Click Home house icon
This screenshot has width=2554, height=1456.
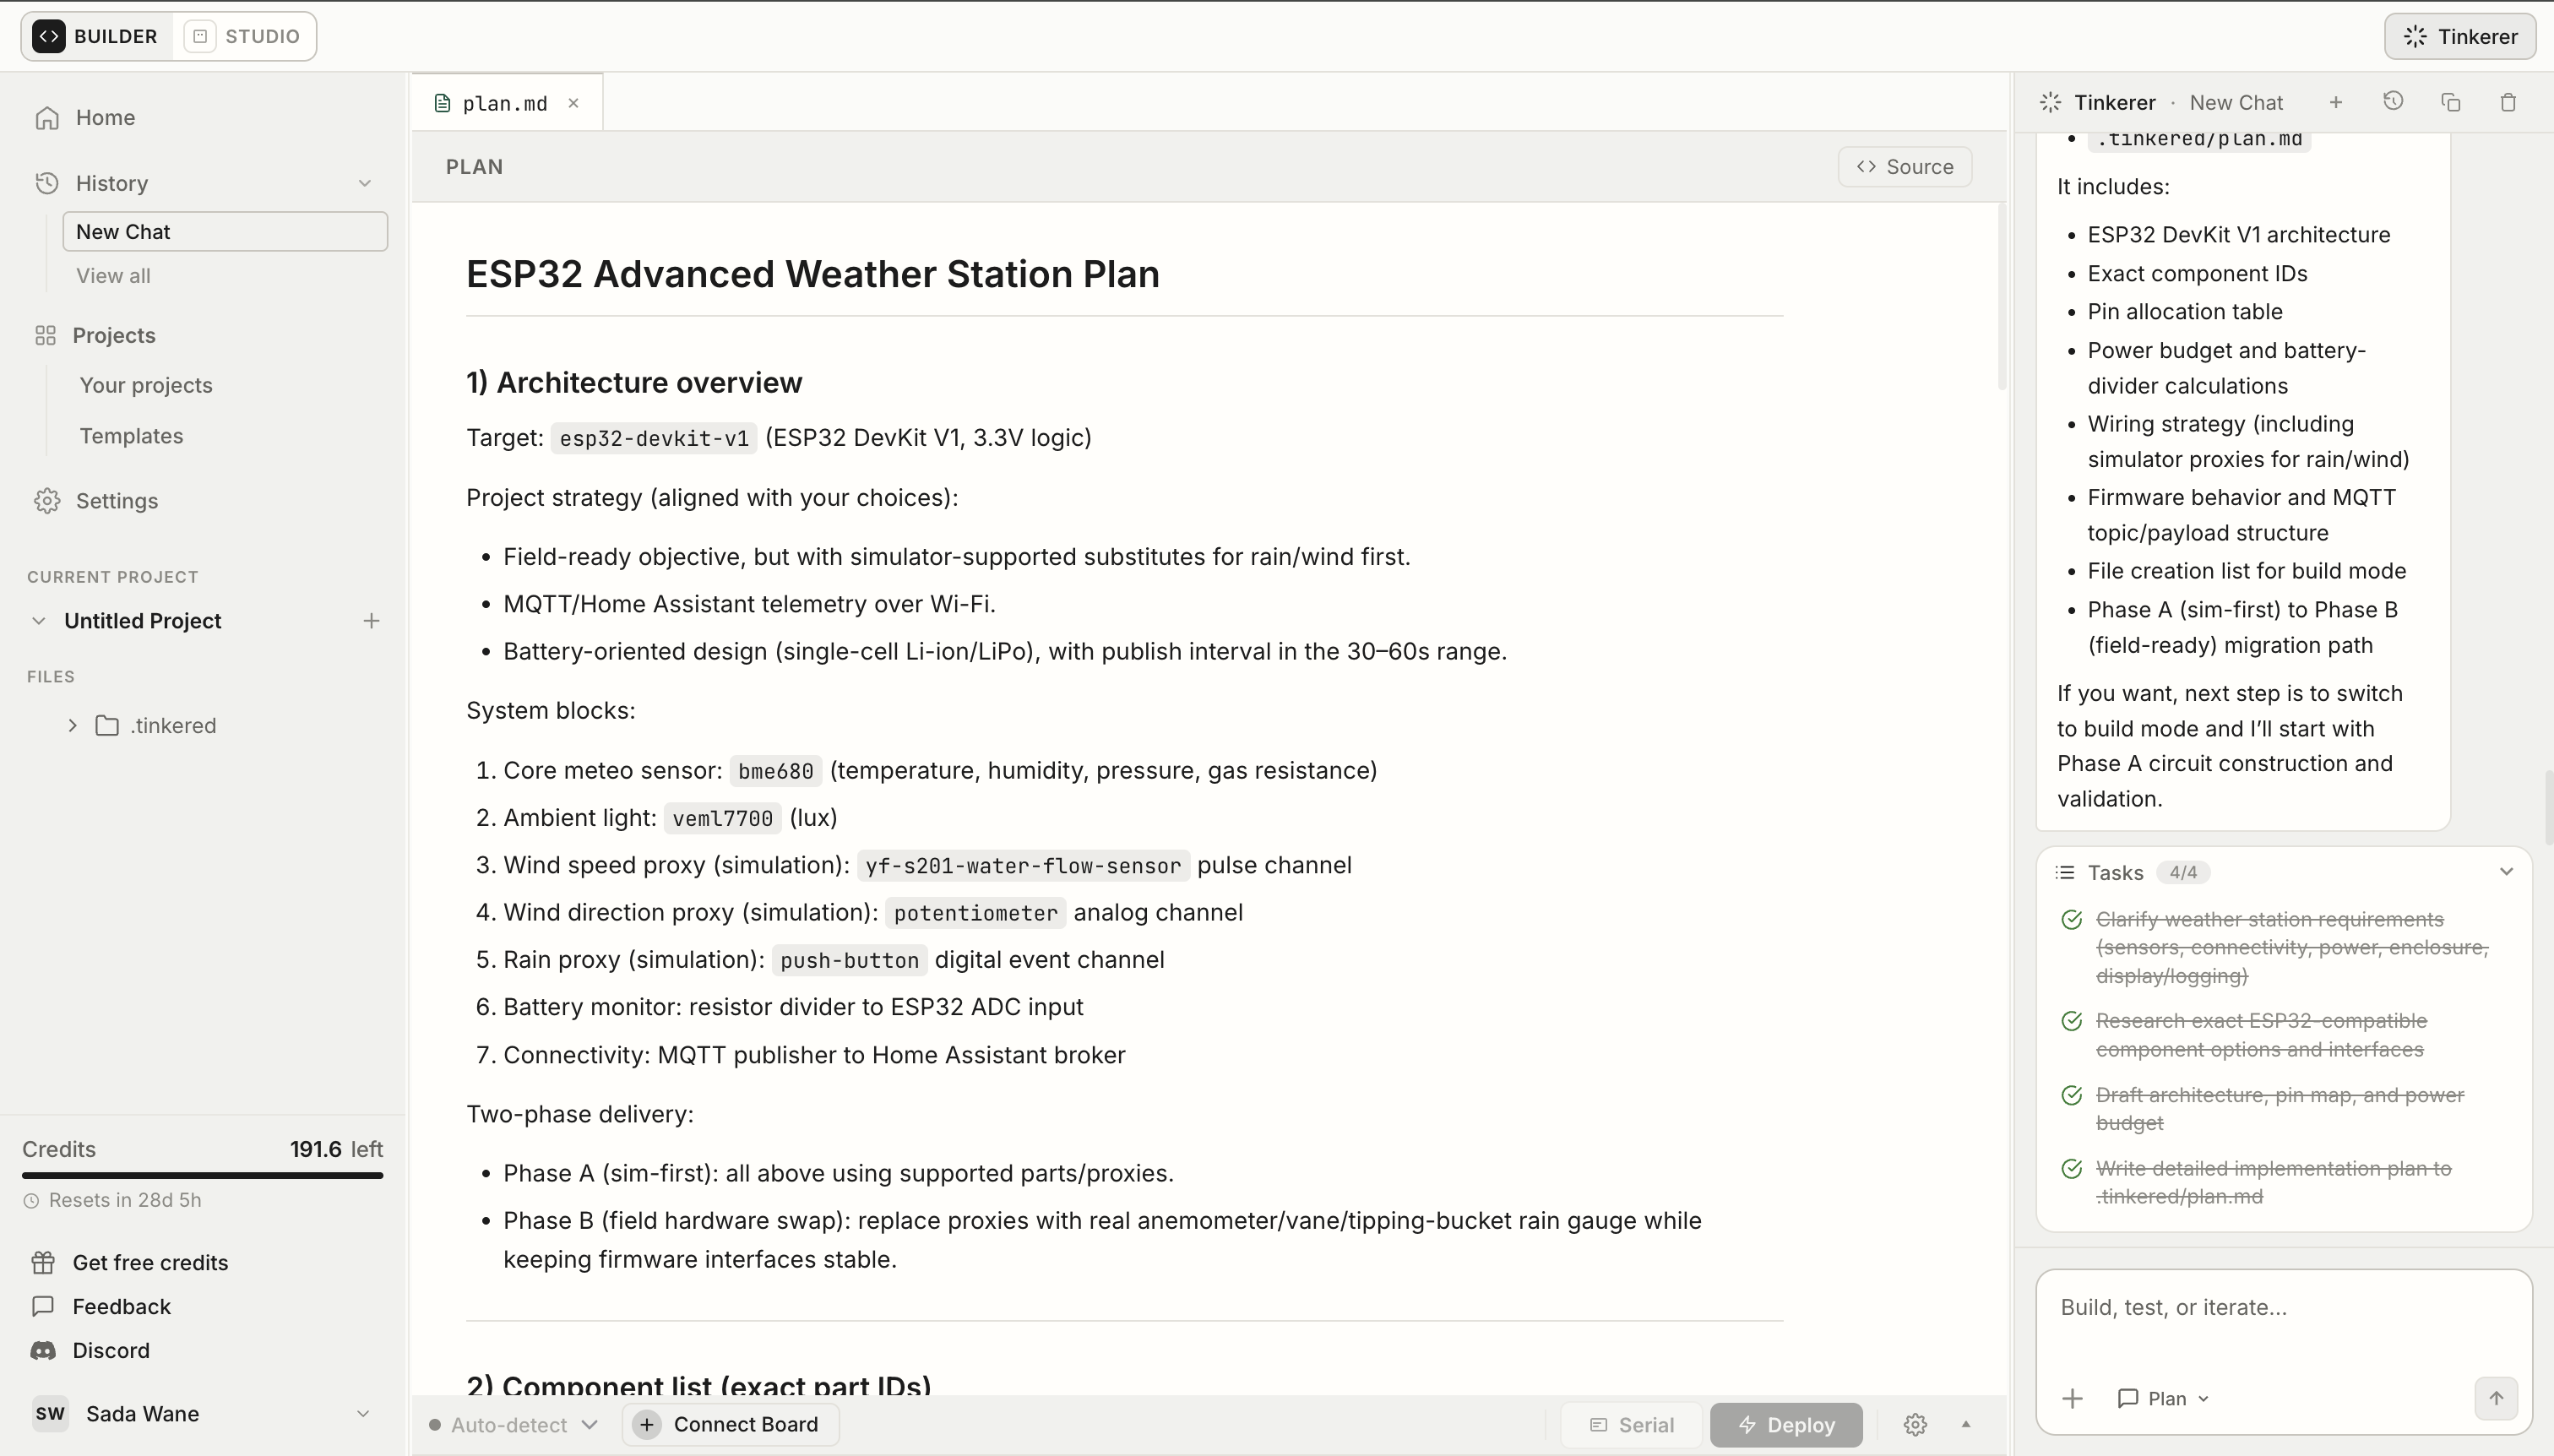pos(47,117)
